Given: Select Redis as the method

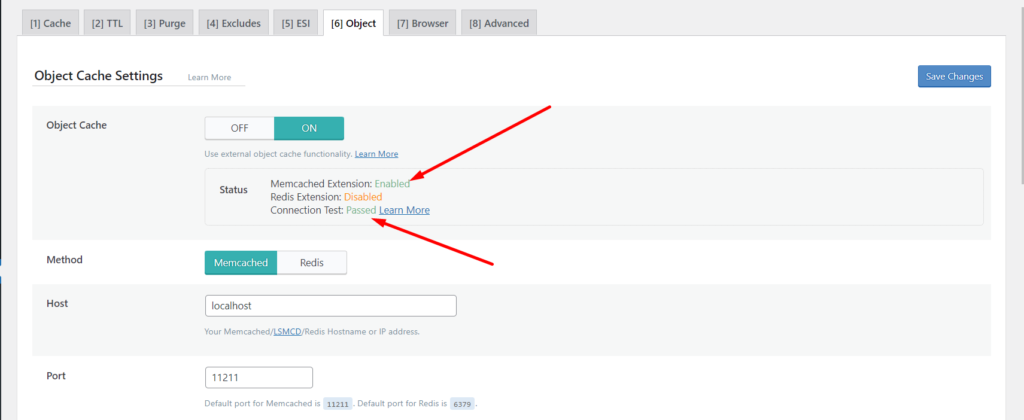Looking at the screenshot, I should click(x=312, y=263).
